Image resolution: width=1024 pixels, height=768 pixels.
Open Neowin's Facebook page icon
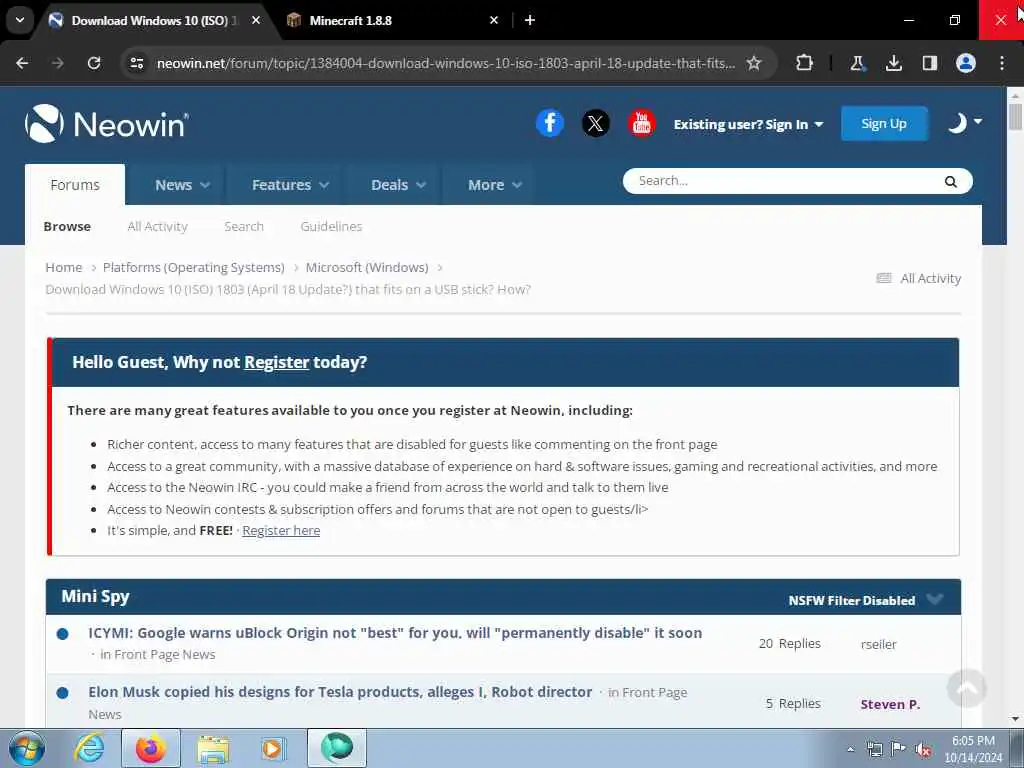(x=550, y=123)
